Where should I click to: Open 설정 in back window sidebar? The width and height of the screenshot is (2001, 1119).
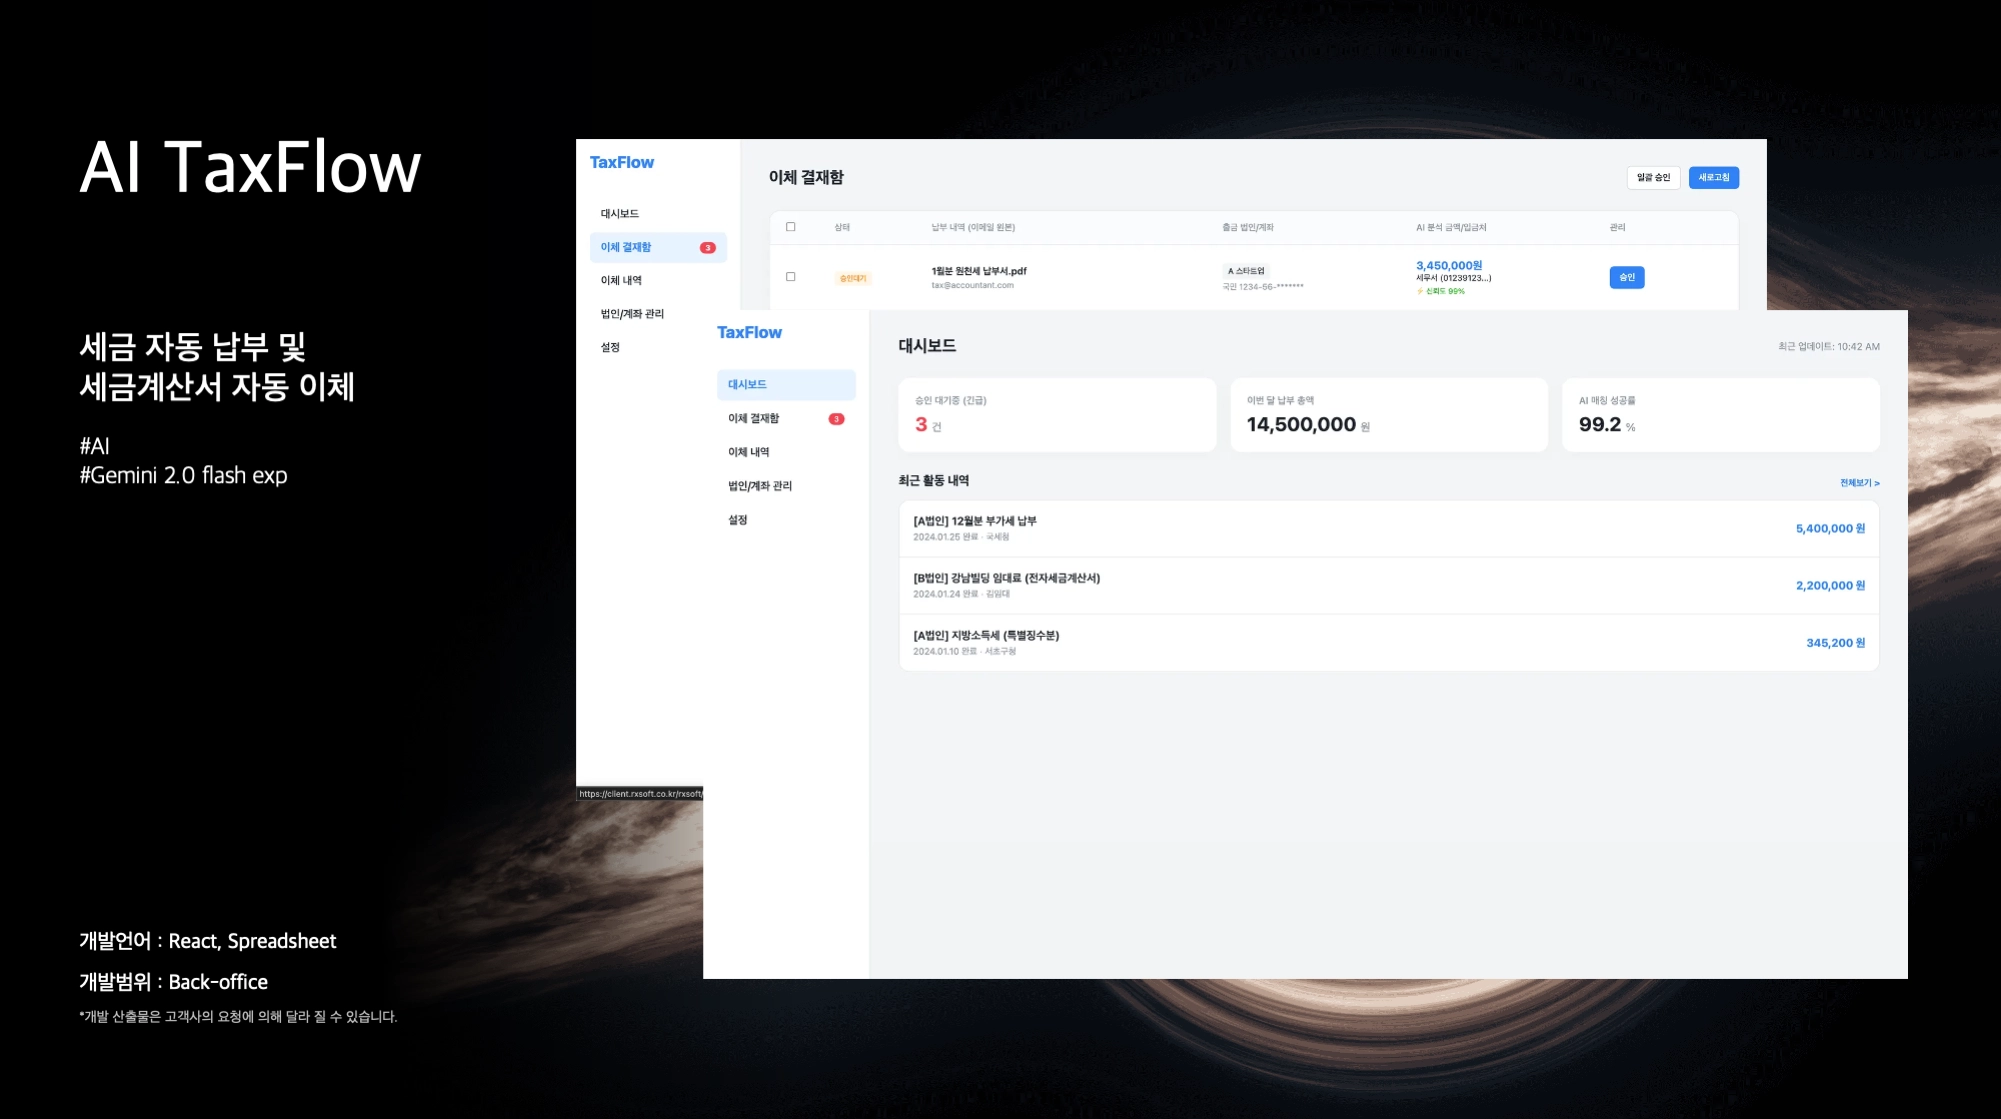(x=610, y=347)
